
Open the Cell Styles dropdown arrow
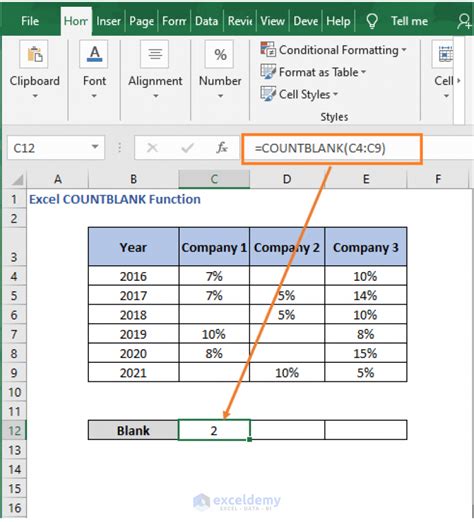point(335,94)
